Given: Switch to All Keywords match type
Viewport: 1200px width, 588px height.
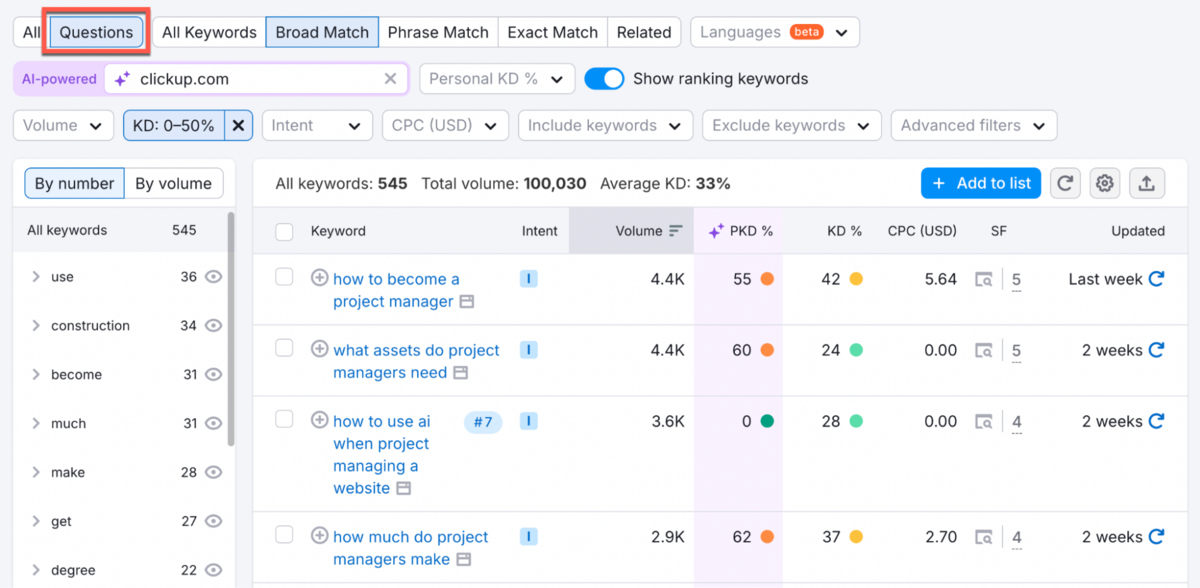Looking at the screenshot, I should coord(209,32).
